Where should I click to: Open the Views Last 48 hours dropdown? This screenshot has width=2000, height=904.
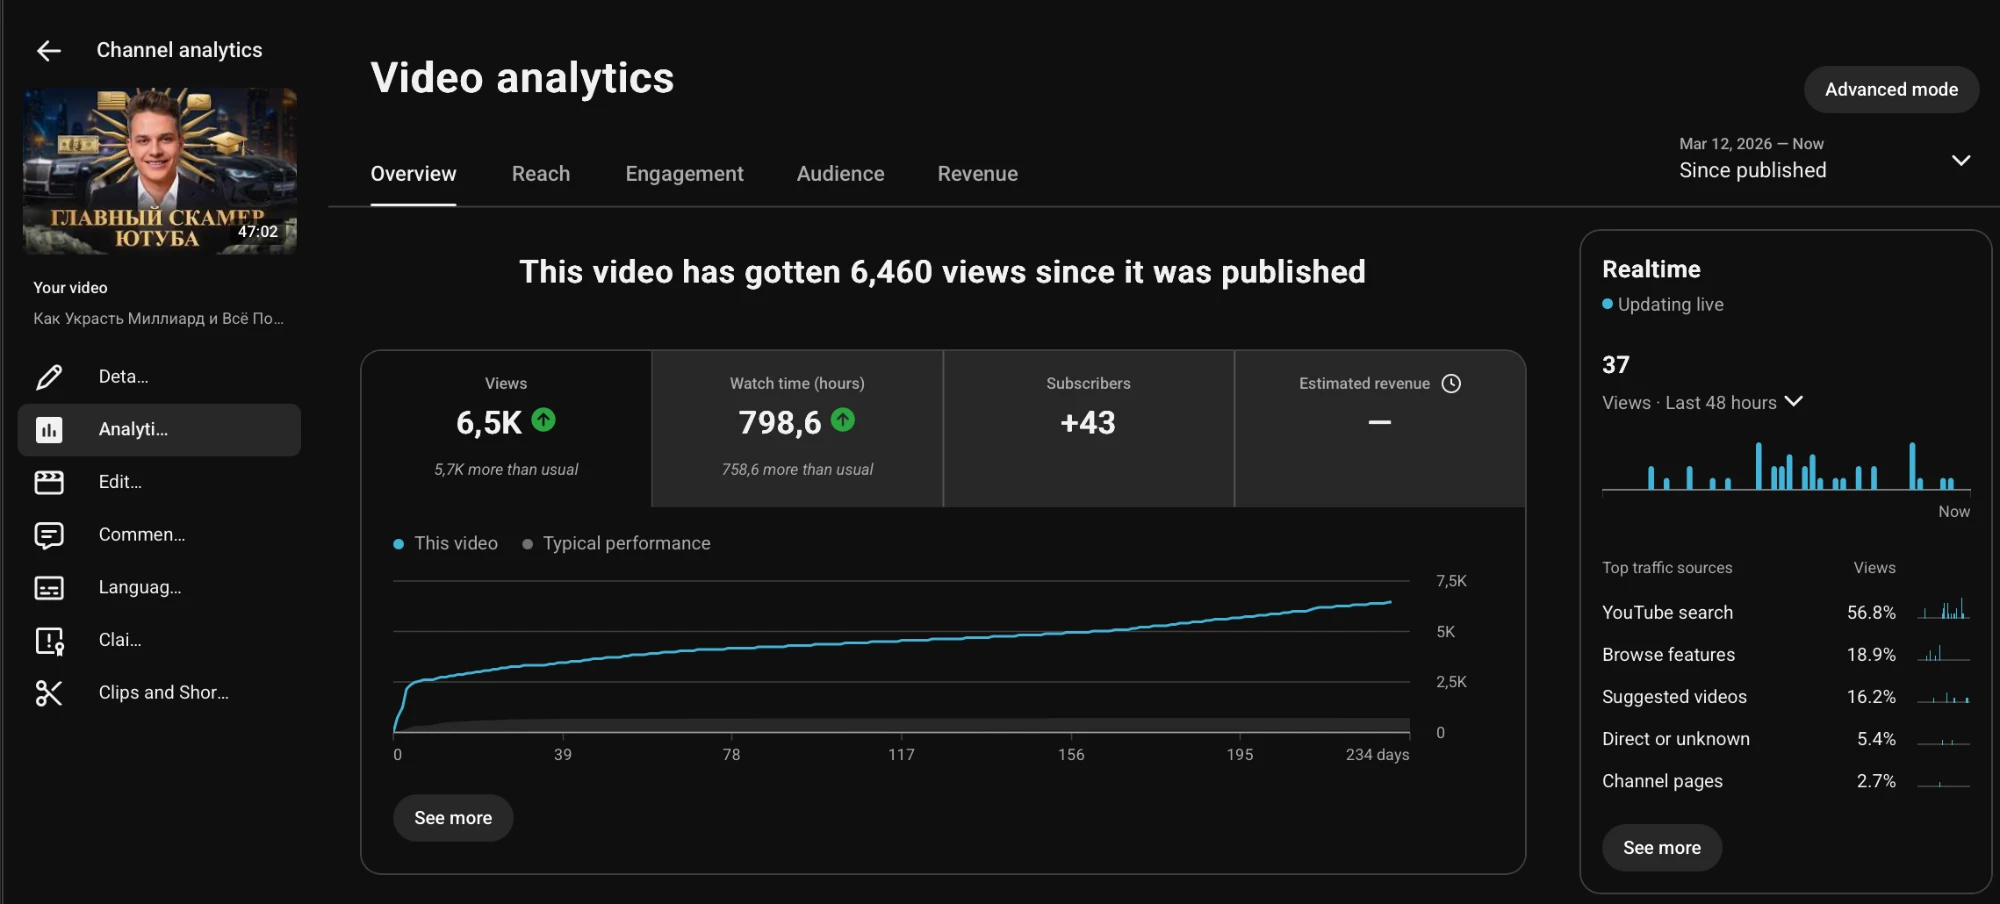pyautogui.click(x=1702, y=402)
